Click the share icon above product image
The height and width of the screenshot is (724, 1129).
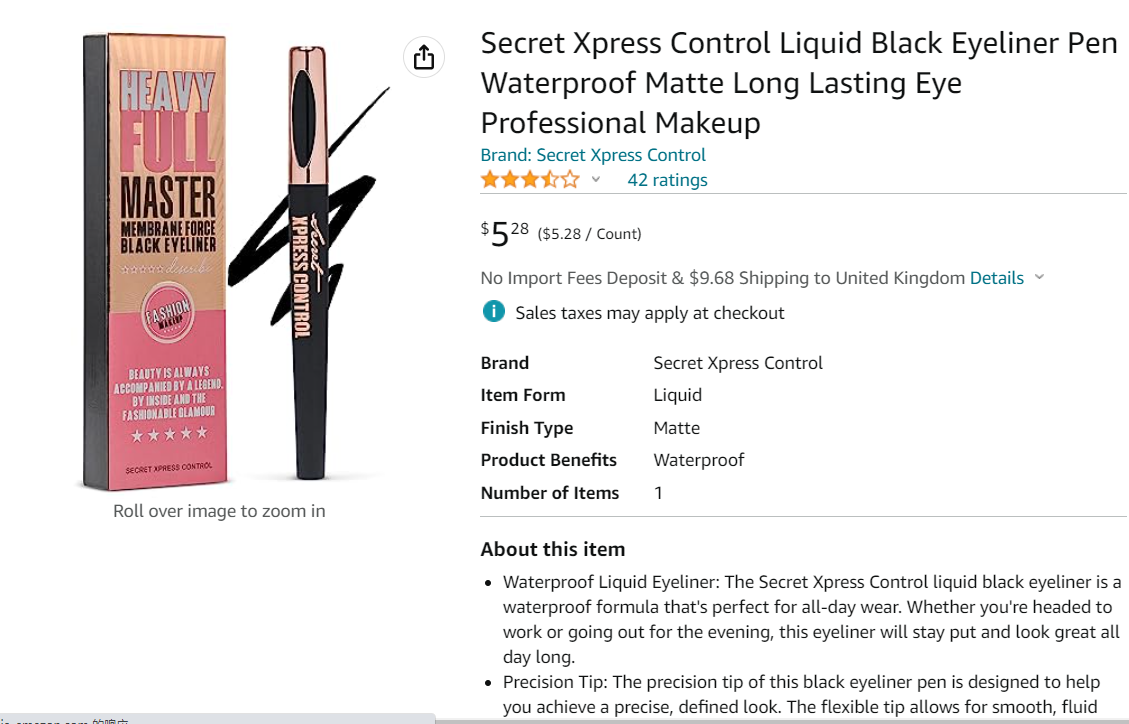coord(424,57)
